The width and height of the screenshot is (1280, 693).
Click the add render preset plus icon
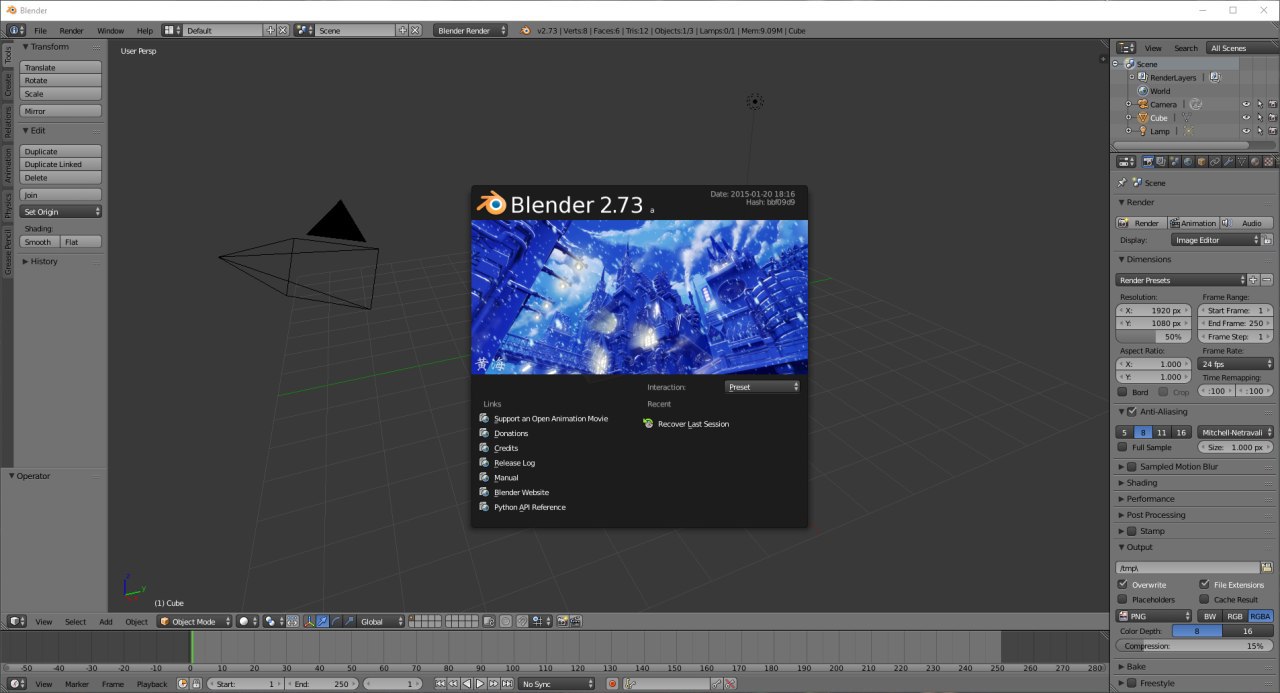tap(1254, 280)
